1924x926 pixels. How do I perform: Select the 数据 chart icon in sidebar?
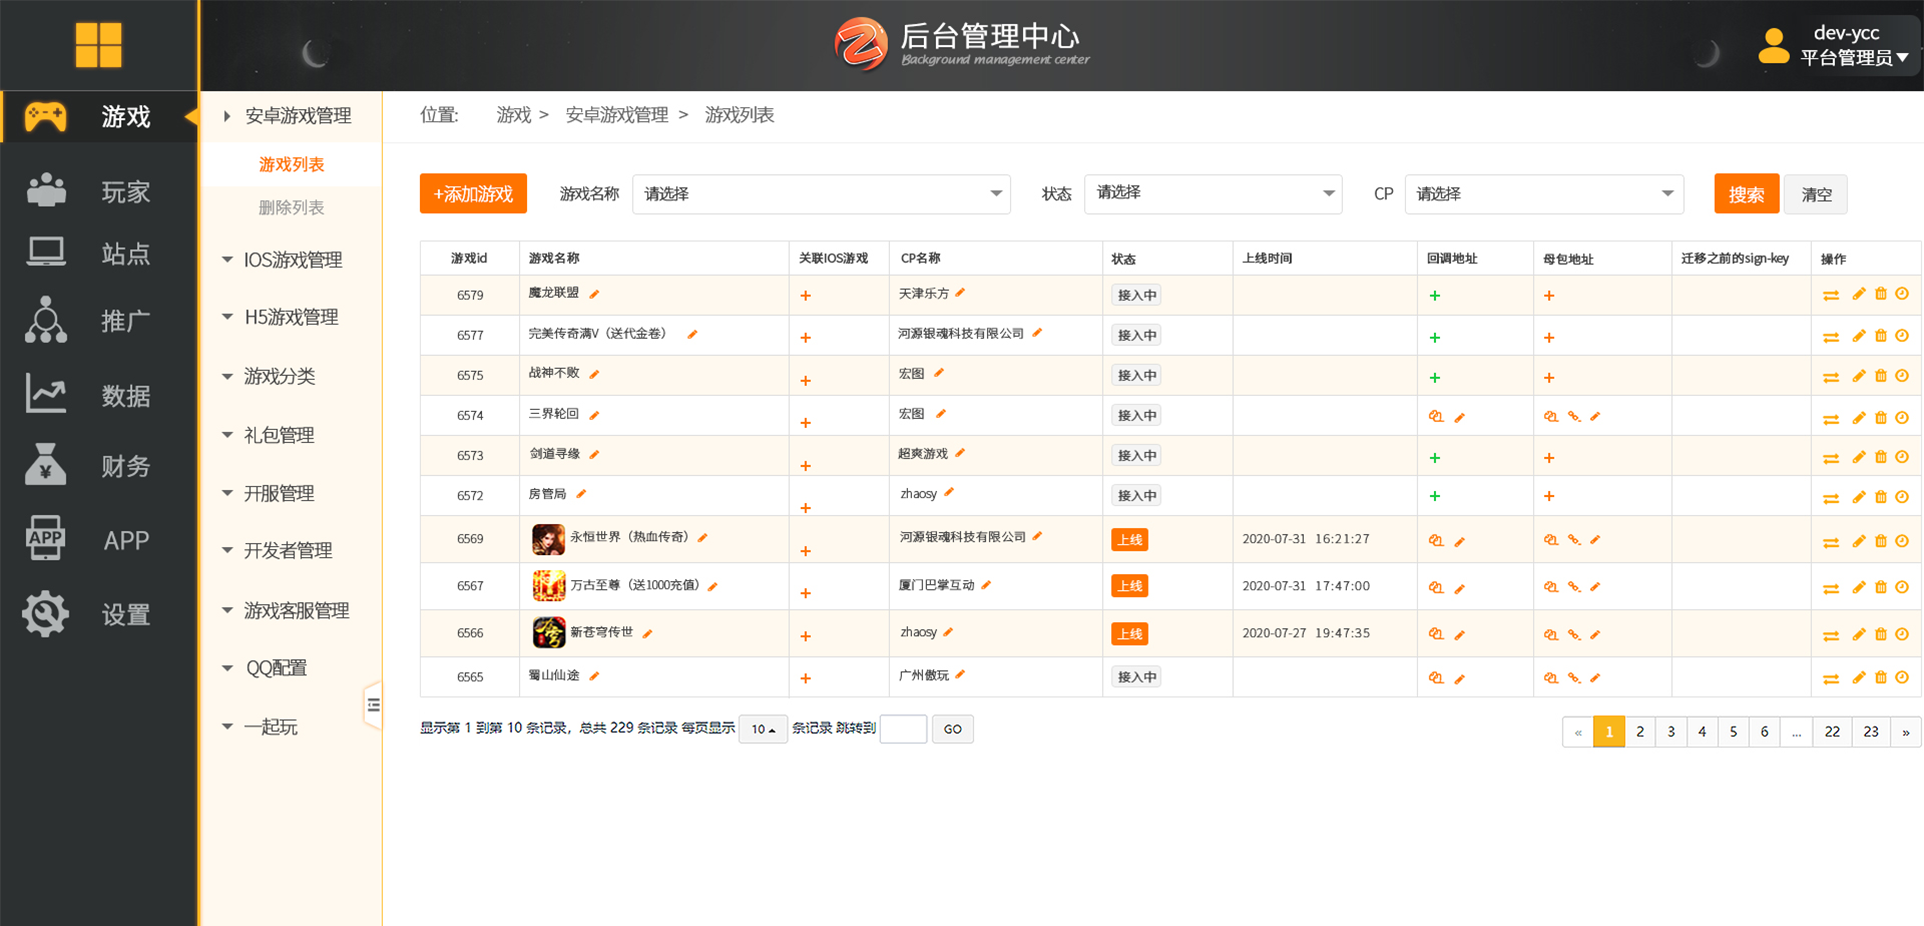point(45,393)
